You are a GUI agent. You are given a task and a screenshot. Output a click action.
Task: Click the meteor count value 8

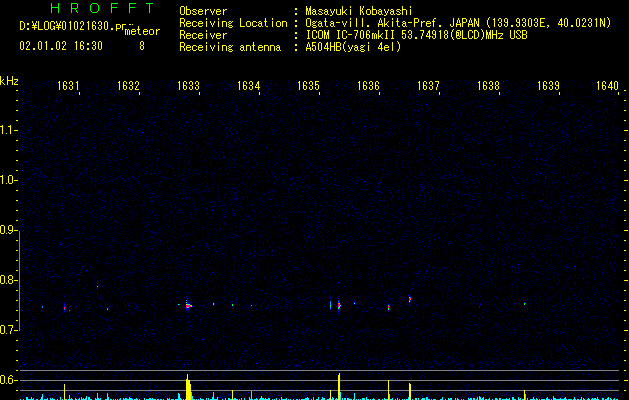tap(142, 46)
